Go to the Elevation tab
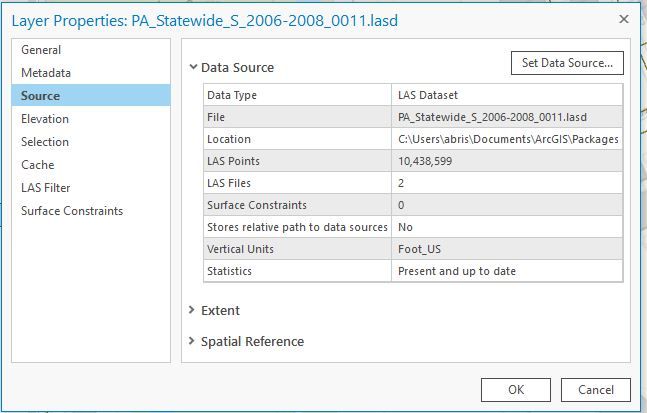The image size is (647, 413). (x=45, y=119)
